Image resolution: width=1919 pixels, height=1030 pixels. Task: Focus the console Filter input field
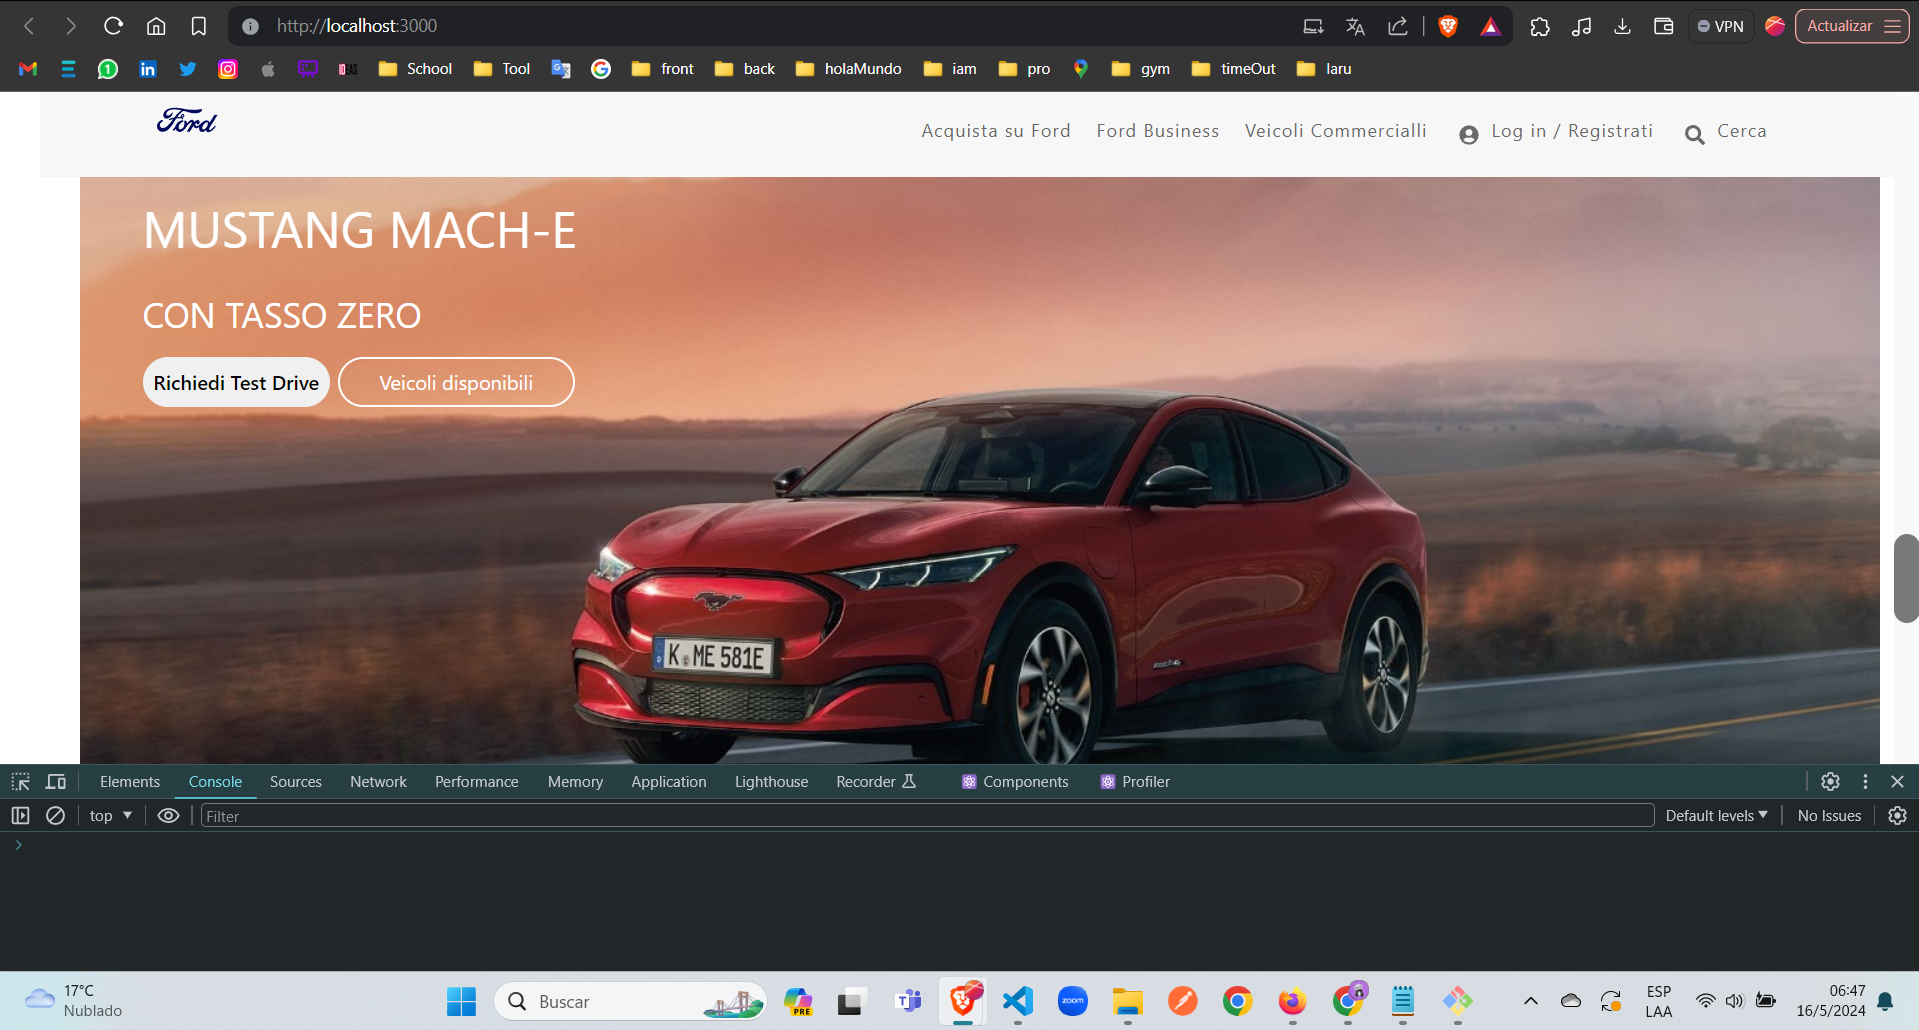(x=927, y=816)
